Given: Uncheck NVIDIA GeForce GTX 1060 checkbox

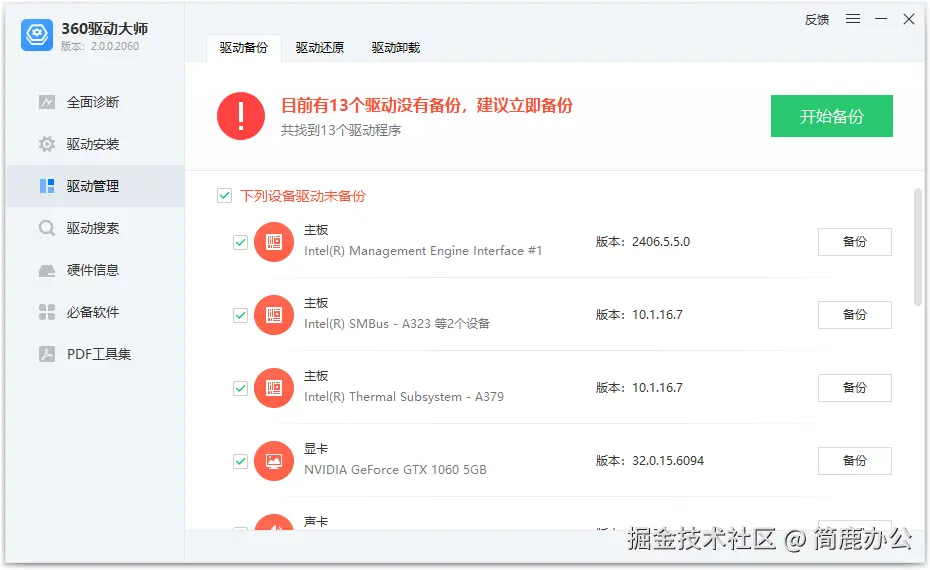Looking at the screenshot, I should click(240, 461).
